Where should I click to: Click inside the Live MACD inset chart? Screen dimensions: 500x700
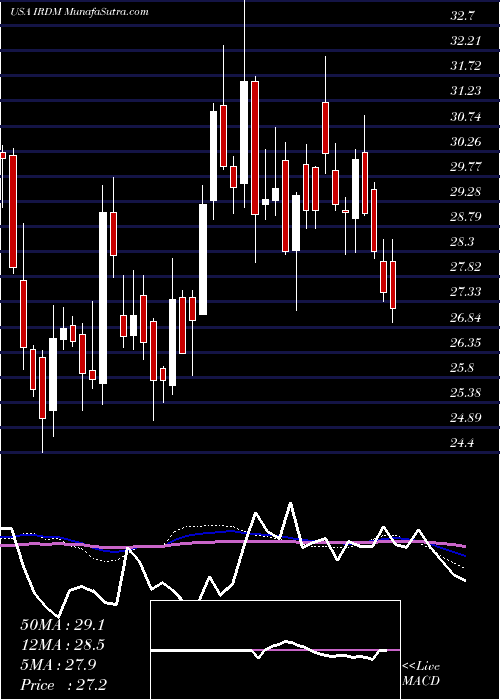[275, 650]
